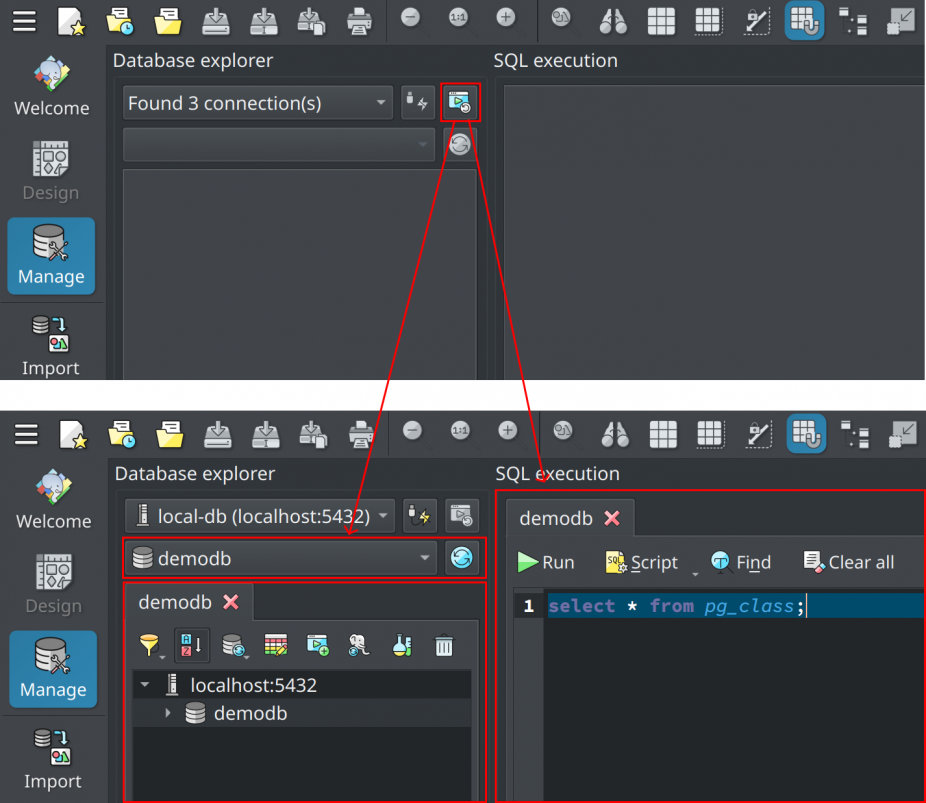This screenshot has width=926, height=803.
Task: Click the connect plug icon next to 'Found 3 connection(s)'
Action: coord(418,103)
